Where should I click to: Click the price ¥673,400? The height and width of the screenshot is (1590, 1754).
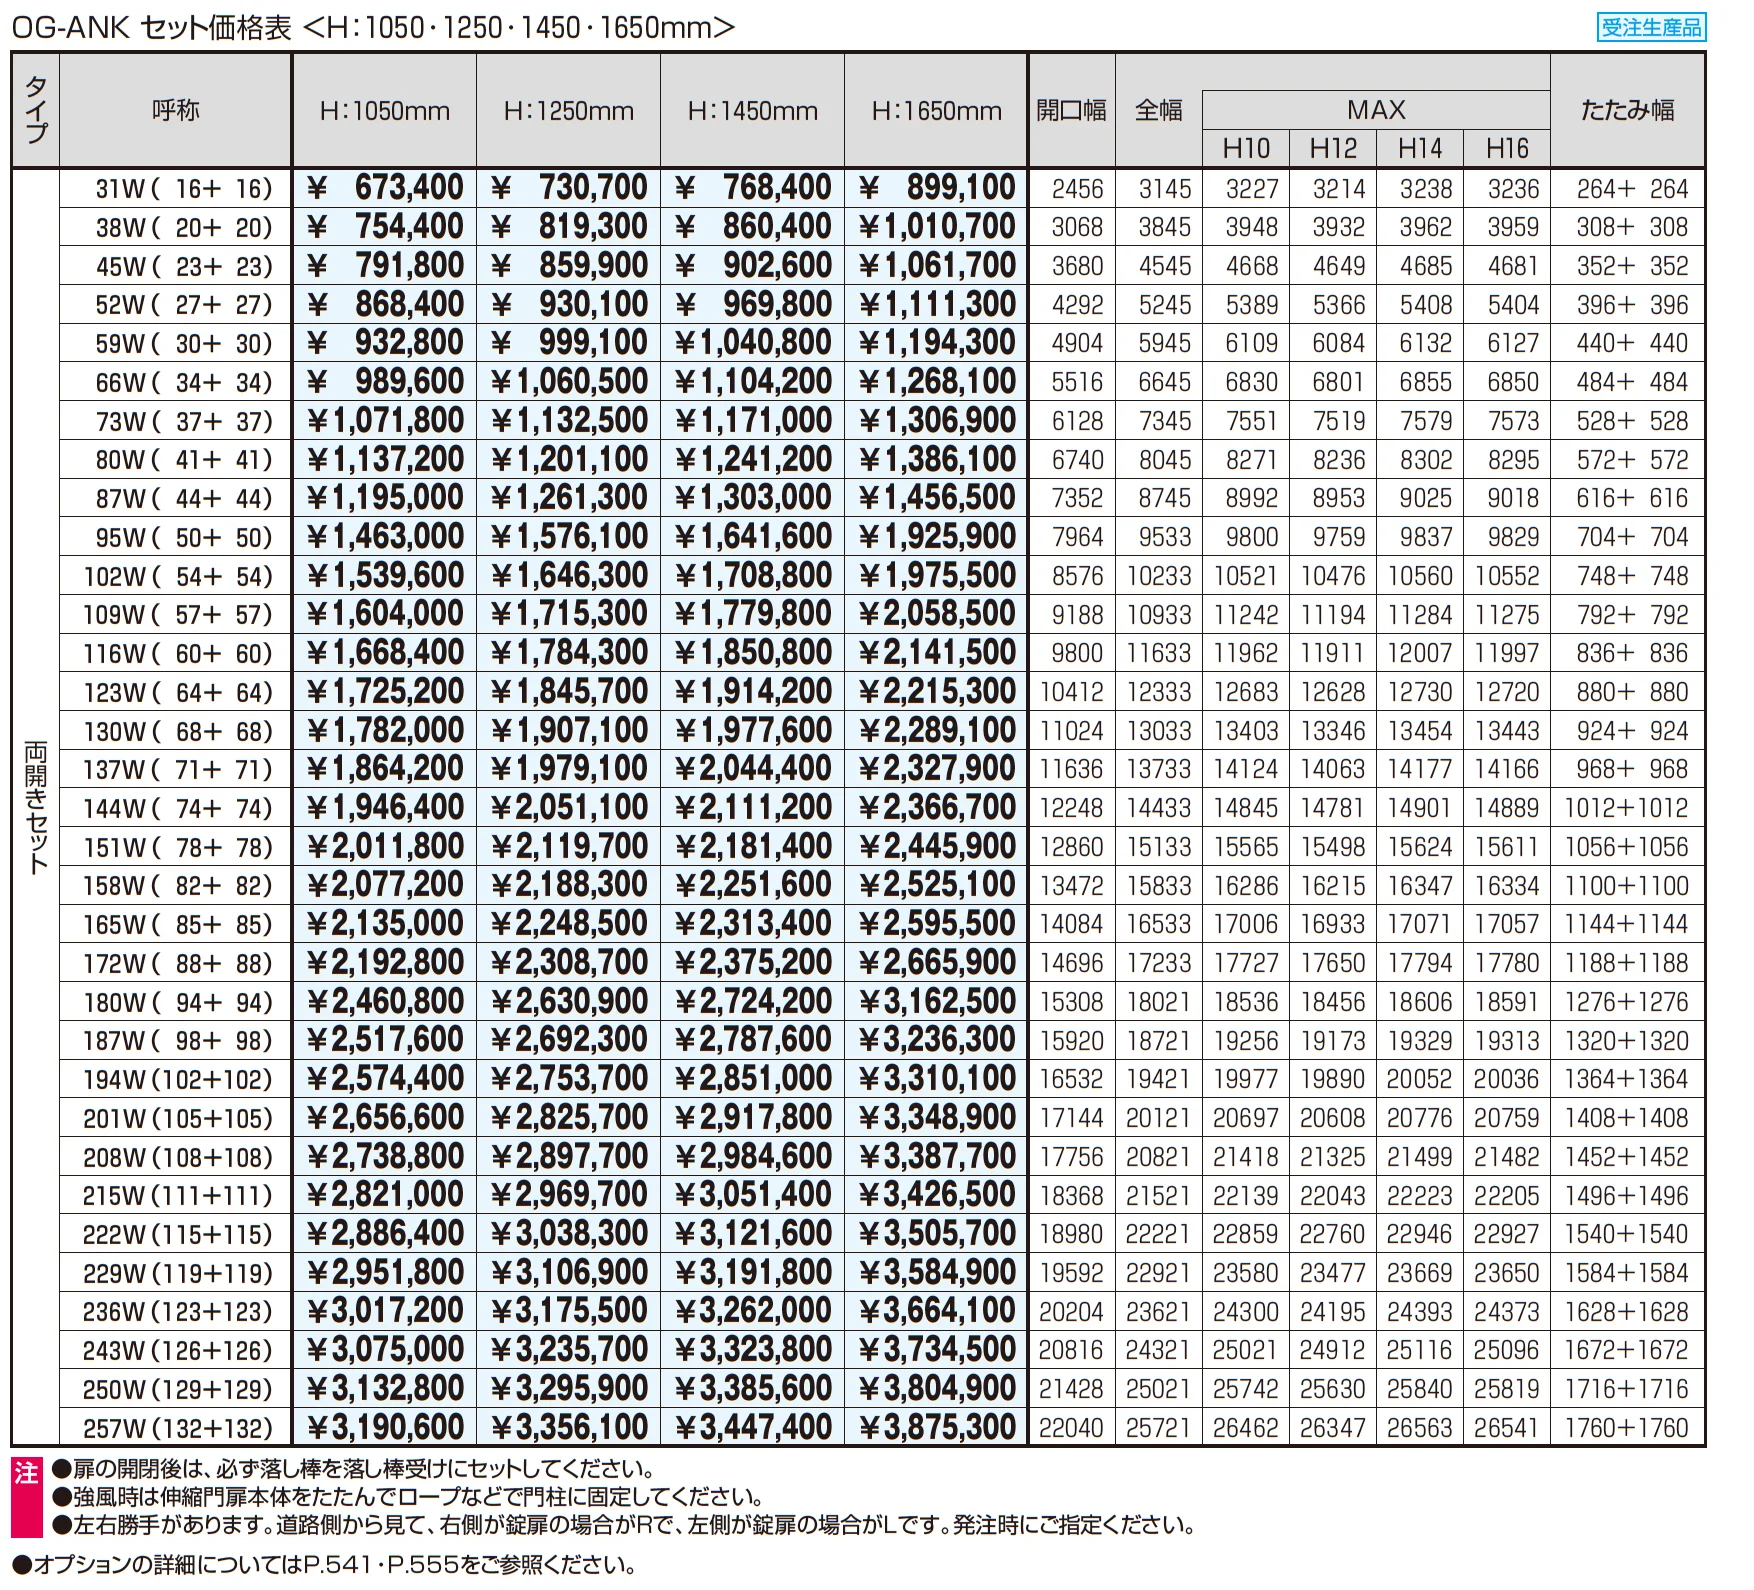point(385,188)
